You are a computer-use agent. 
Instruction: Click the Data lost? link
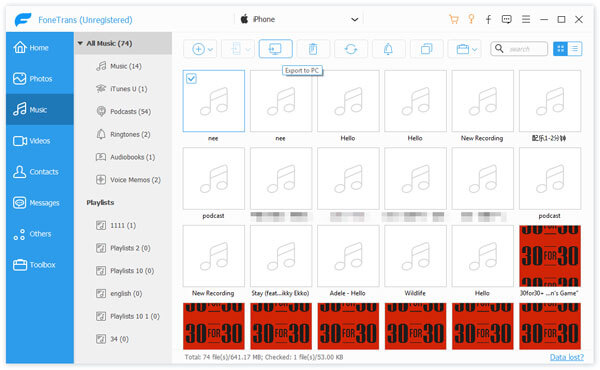567,357
